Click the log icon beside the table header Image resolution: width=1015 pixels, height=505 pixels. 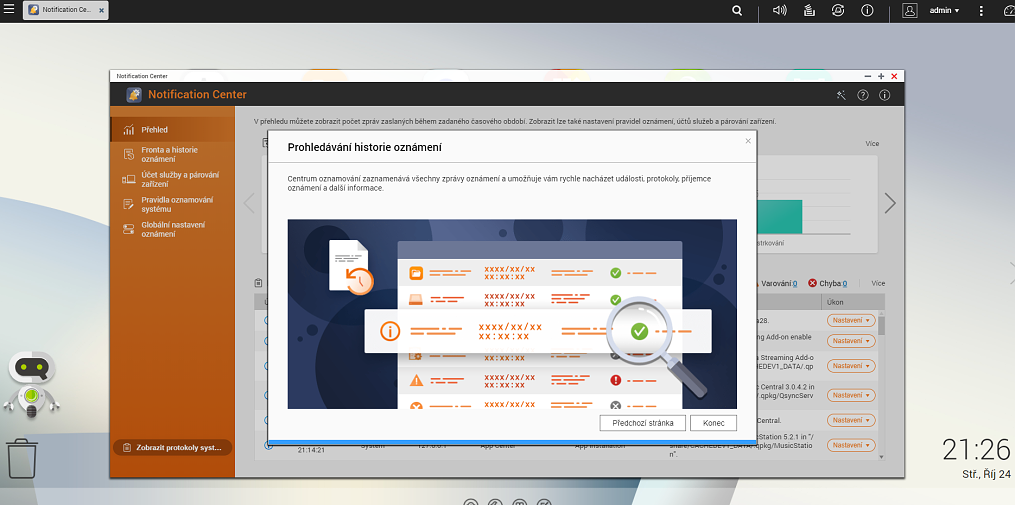(x=258, y=284)
